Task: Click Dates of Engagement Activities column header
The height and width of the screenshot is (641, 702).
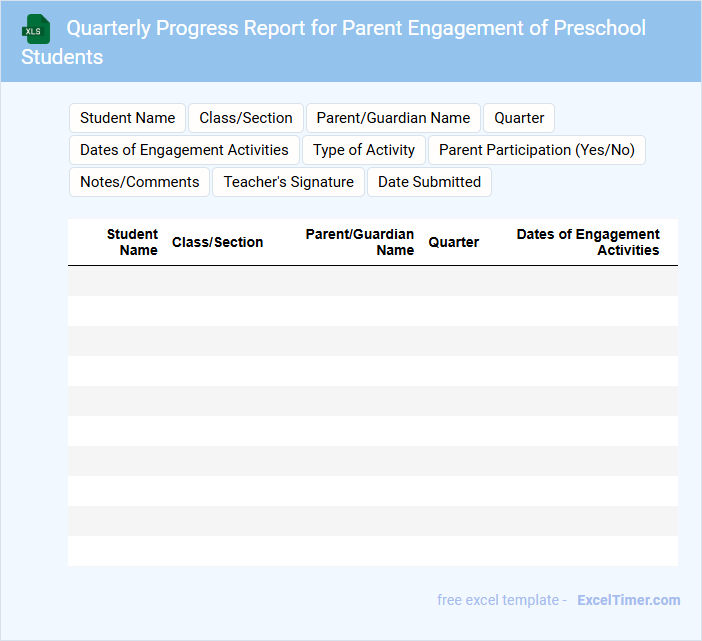Action: (588, 242)
